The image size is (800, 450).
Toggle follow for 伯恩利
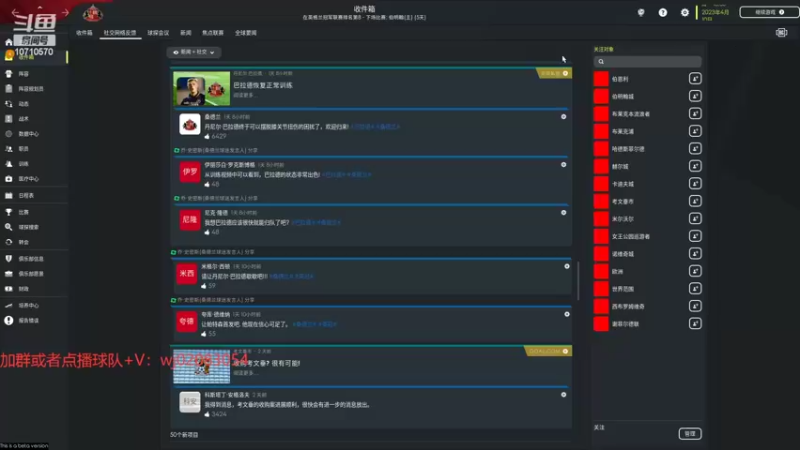coord(695,79)
